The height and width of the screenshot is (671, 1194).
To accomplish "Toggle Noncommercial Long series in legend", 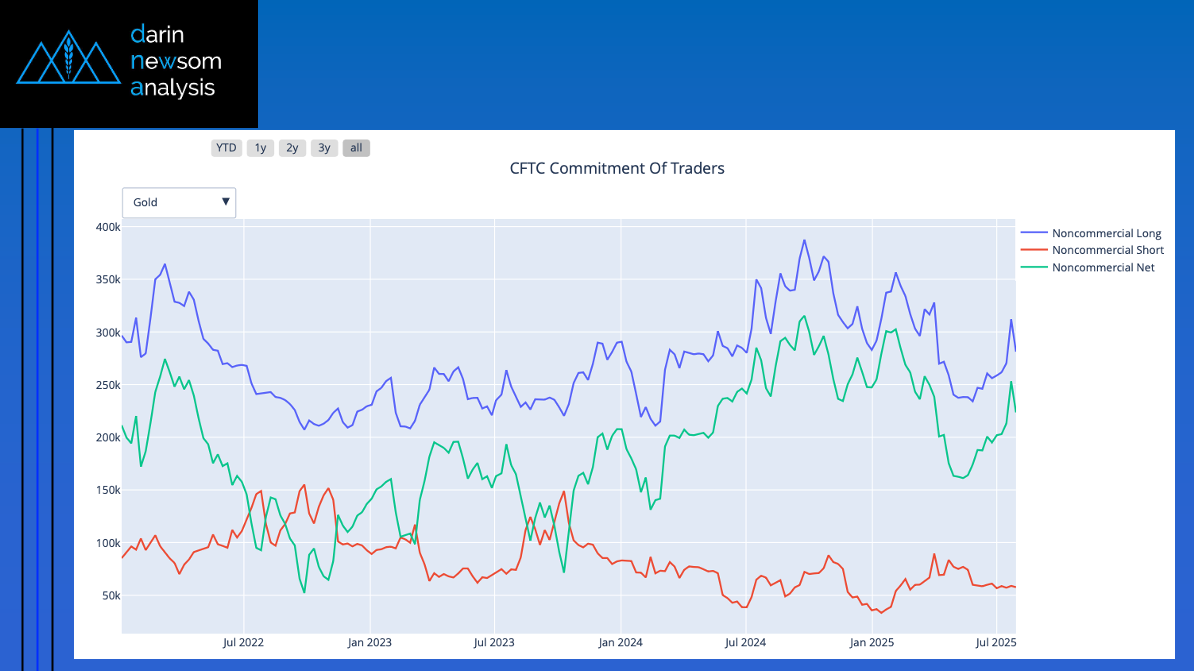I will (1106, 233).
